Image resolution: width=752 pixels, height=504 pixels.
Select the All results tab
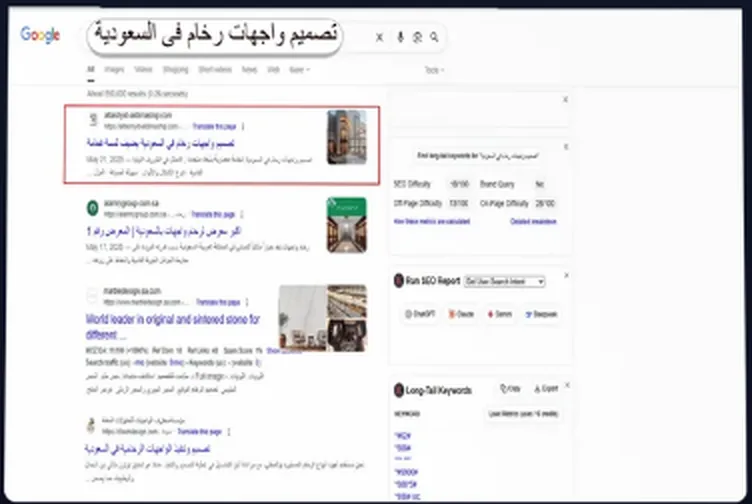pos(91,70)
